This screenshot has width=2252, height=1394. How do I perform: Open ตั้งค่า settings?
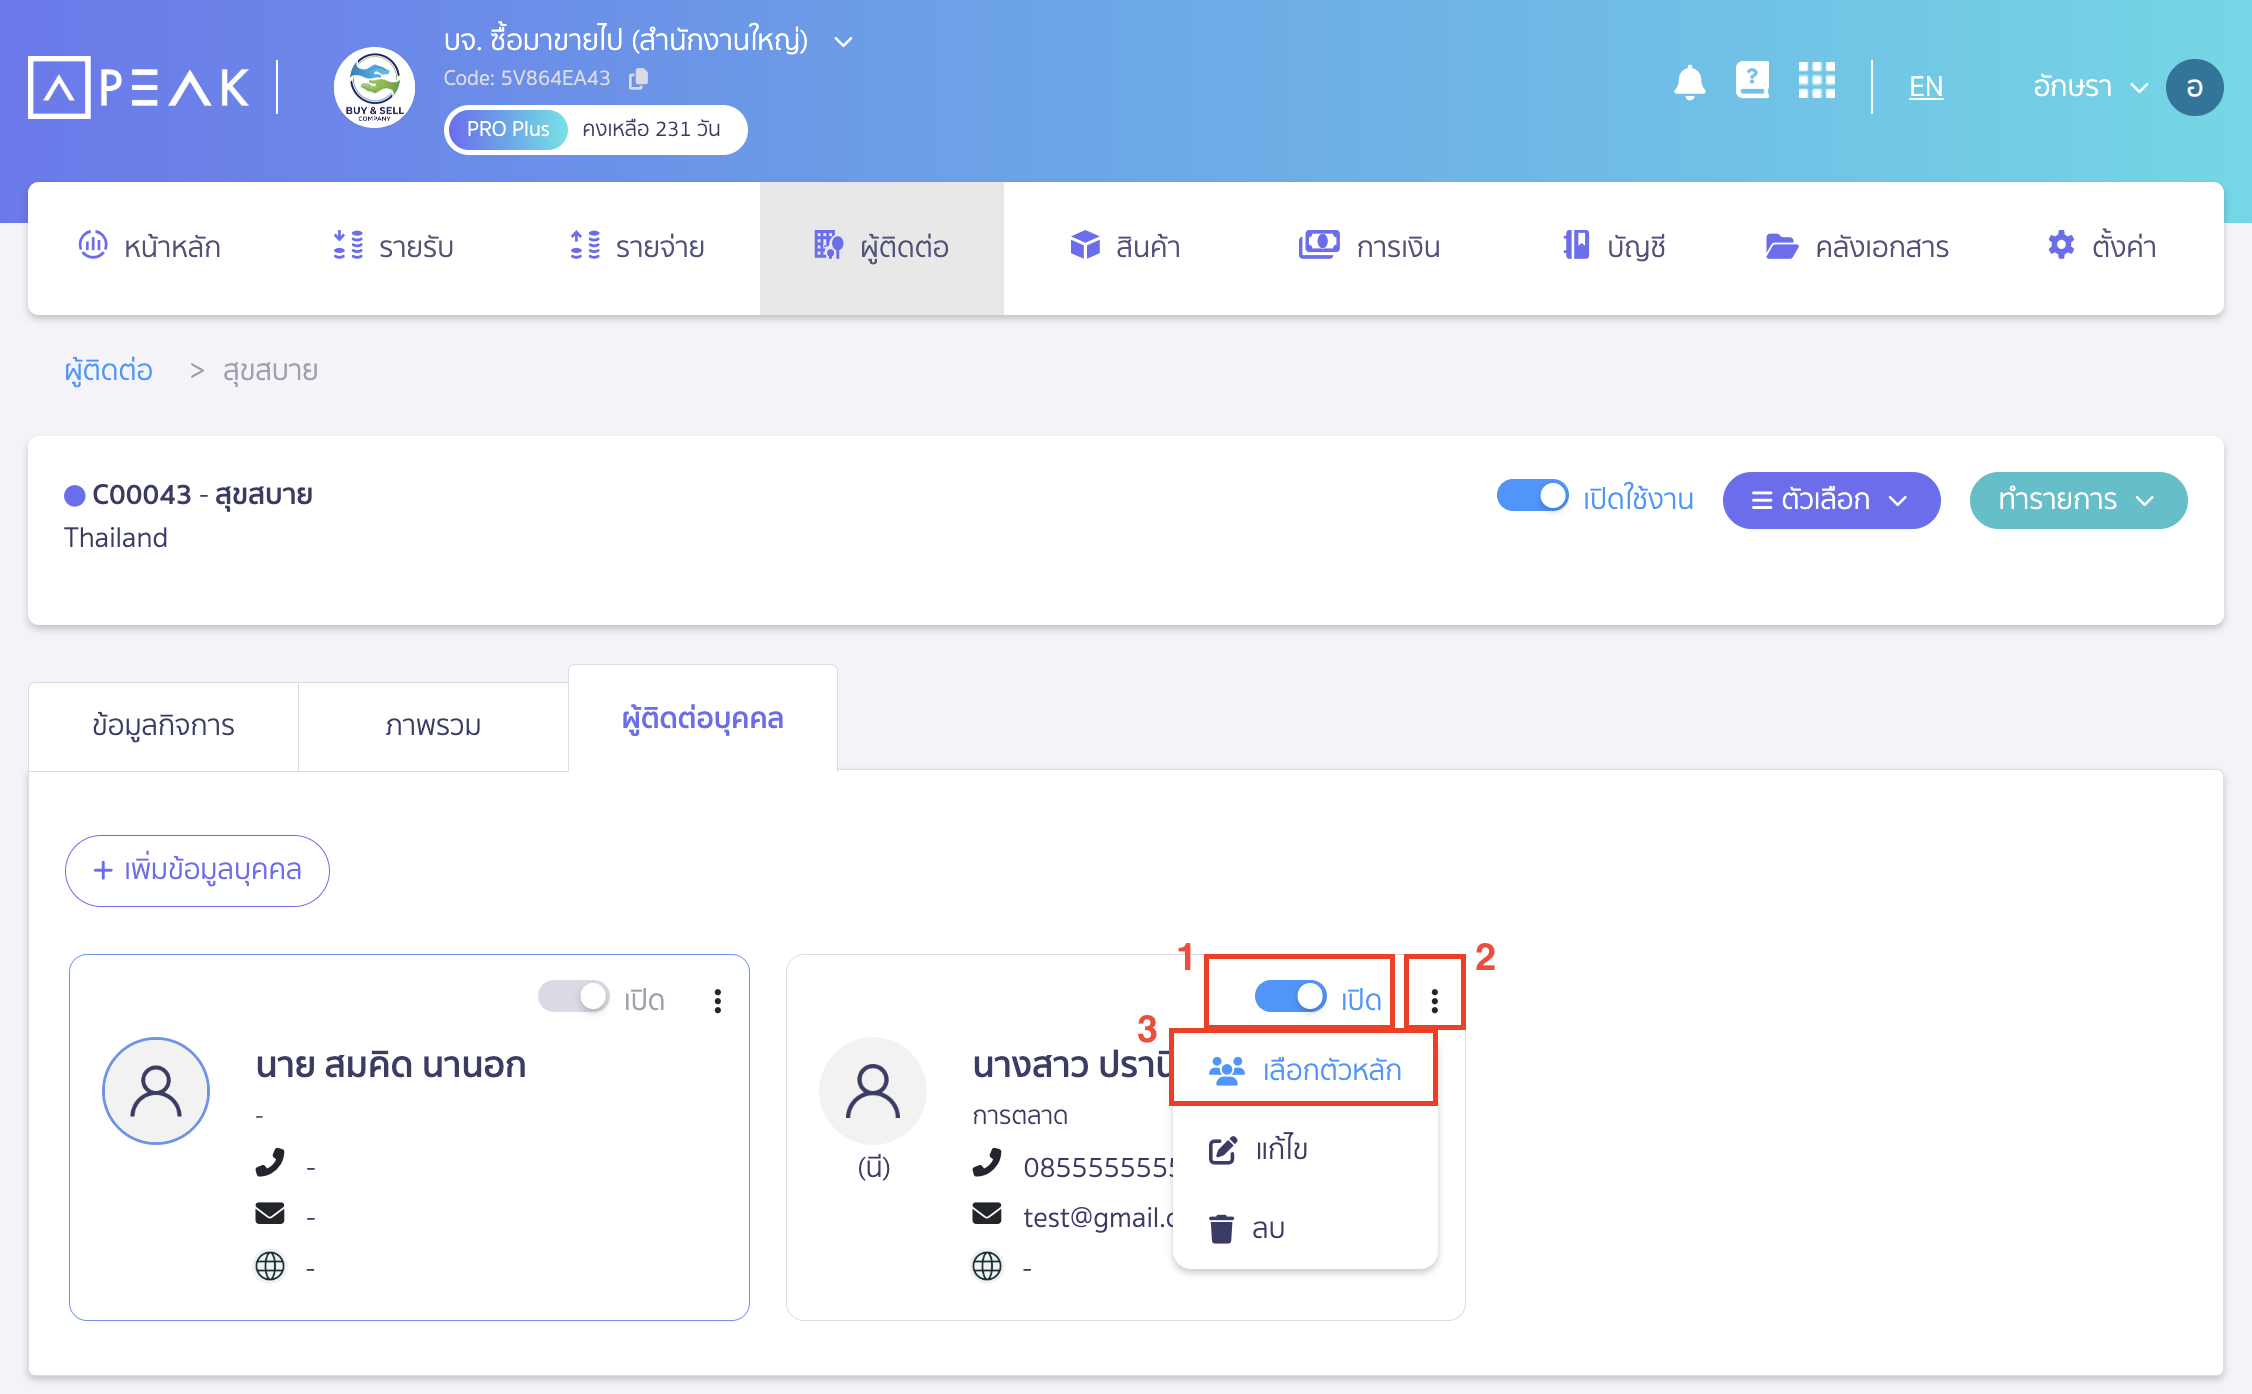pos(2100,247)
